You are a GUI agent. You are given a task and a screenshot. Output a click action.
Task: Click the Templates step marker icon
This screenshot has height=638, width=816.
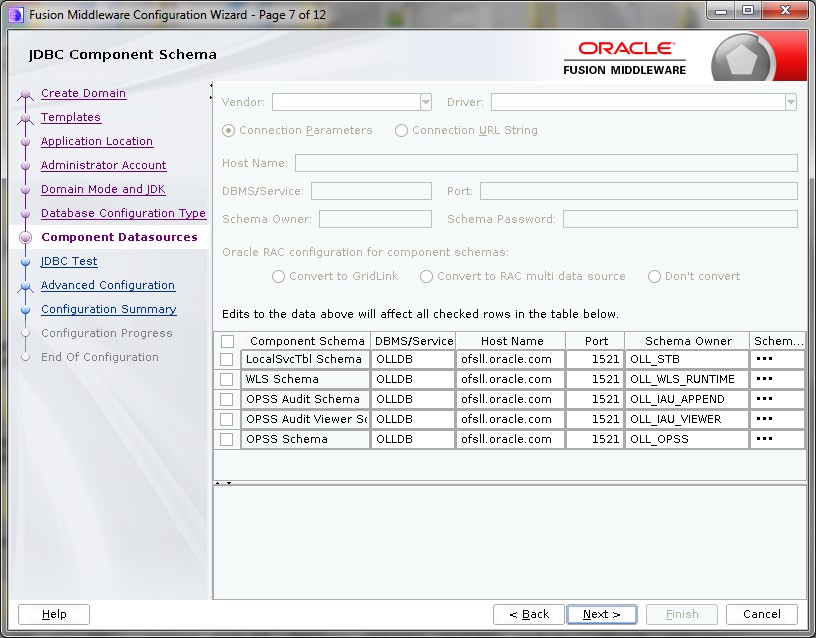click(x=26, y=119)
